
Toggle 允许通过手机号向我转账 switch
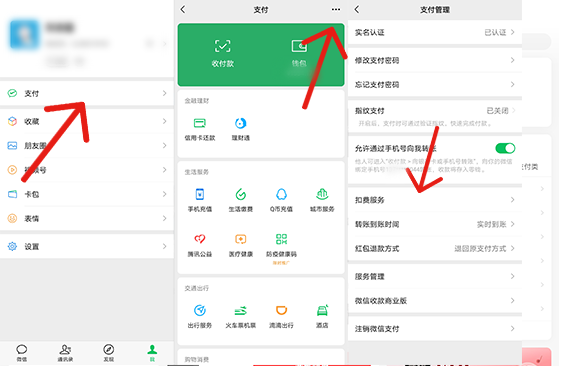[x=505, y=148]
